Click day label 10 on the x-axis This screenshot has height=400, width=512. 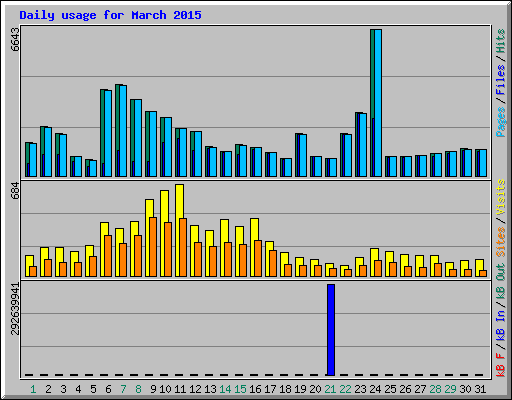click(165, 389)
